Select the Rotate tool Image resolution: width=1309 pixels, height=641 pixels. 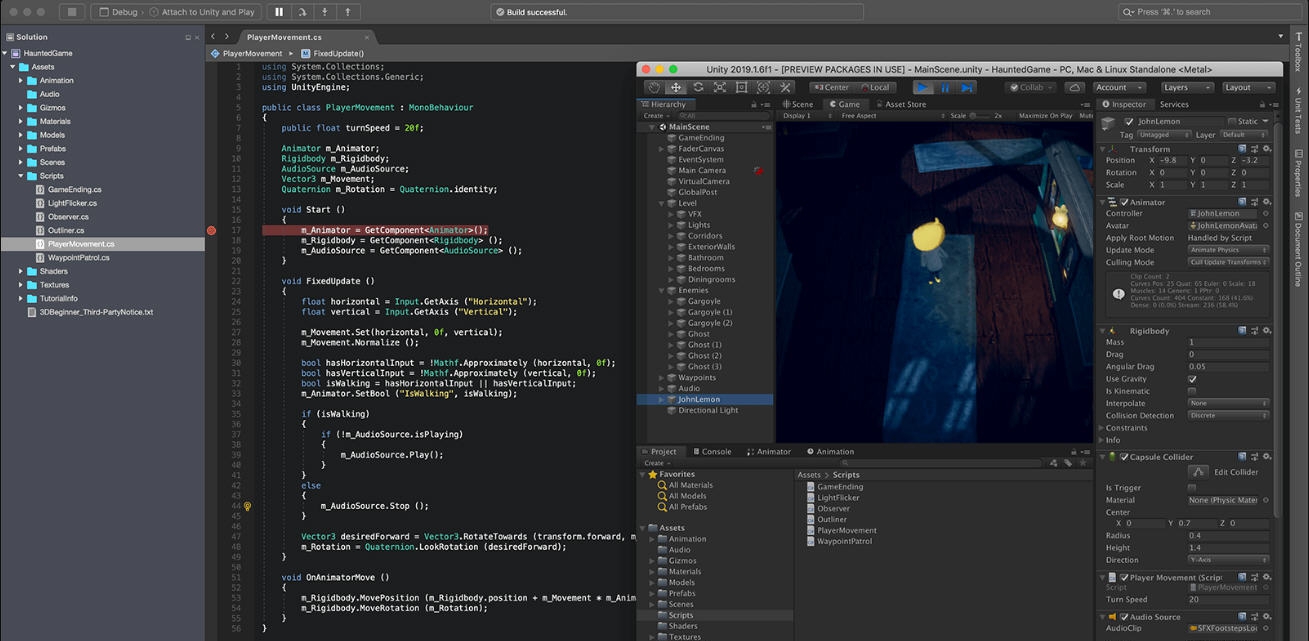pos(698,87)
